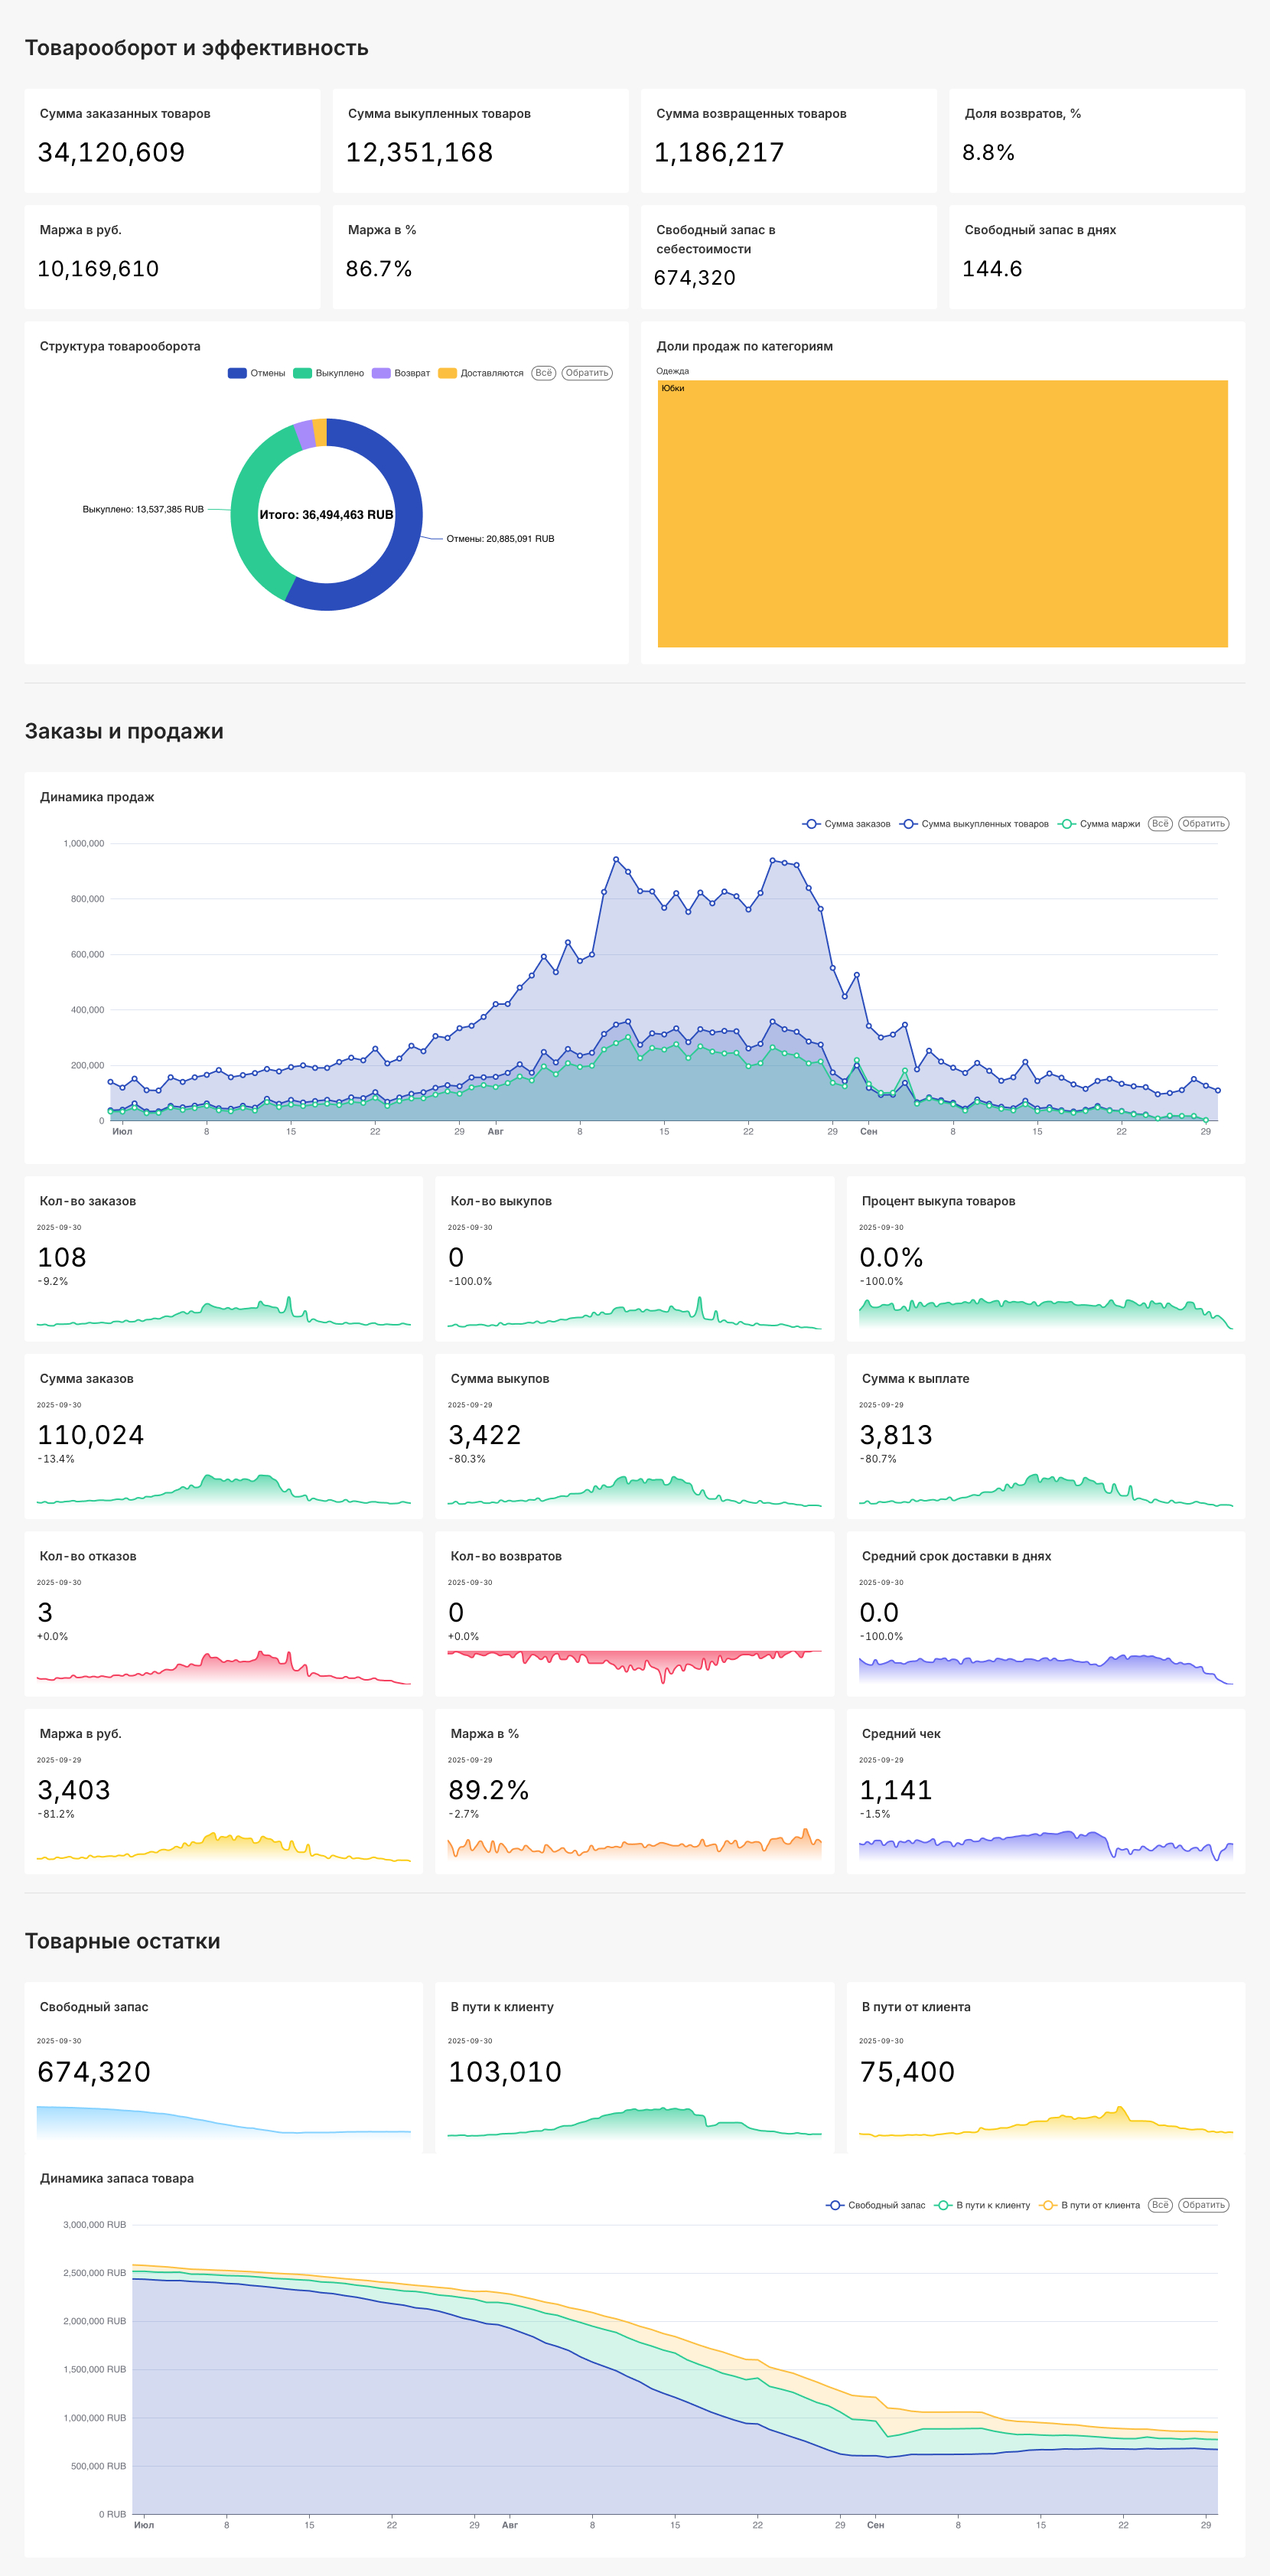Hide В пути от клиента series
The width and height of the screenshot is (1270, 2576).
coord(1048,2205)
